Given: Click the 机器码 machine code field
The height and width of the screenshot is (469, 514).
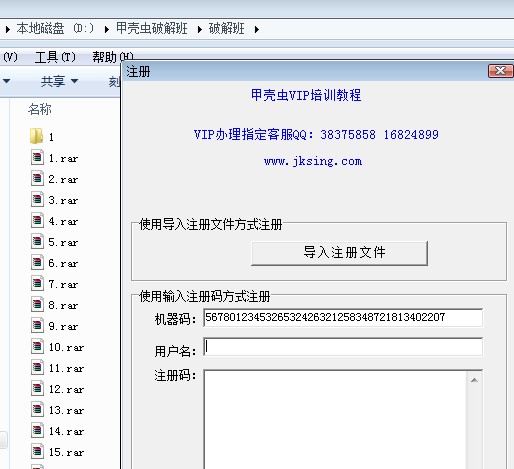Looking at the screenshot, I should 343,318.
